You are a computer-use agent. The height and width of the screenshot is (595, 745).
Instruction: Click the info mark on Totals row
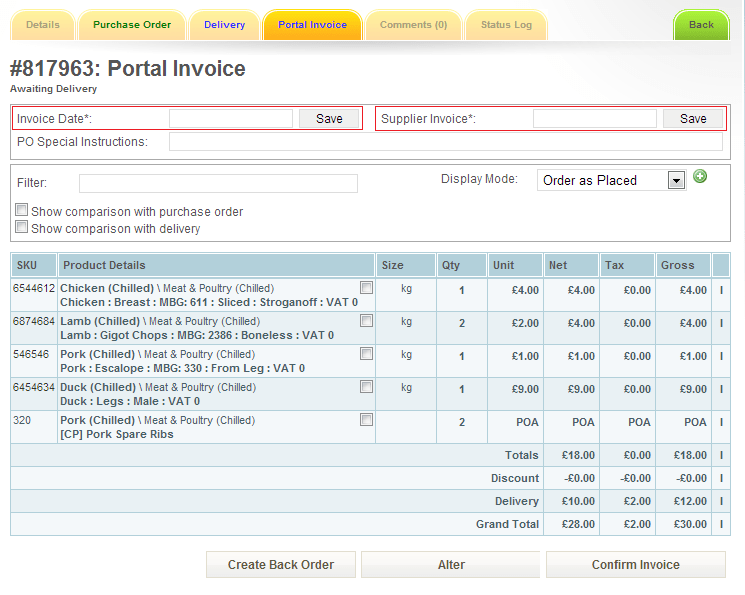721,455
